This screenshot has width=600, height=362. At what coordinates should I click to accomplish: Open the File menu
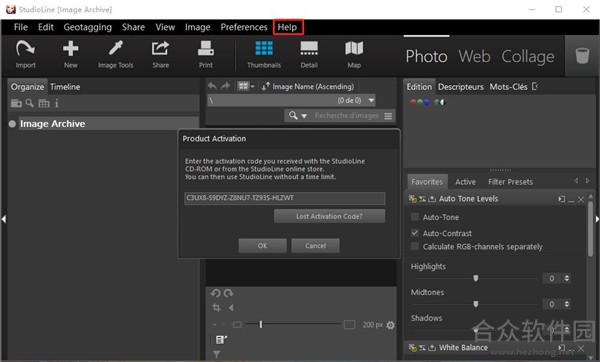point(21,27)
